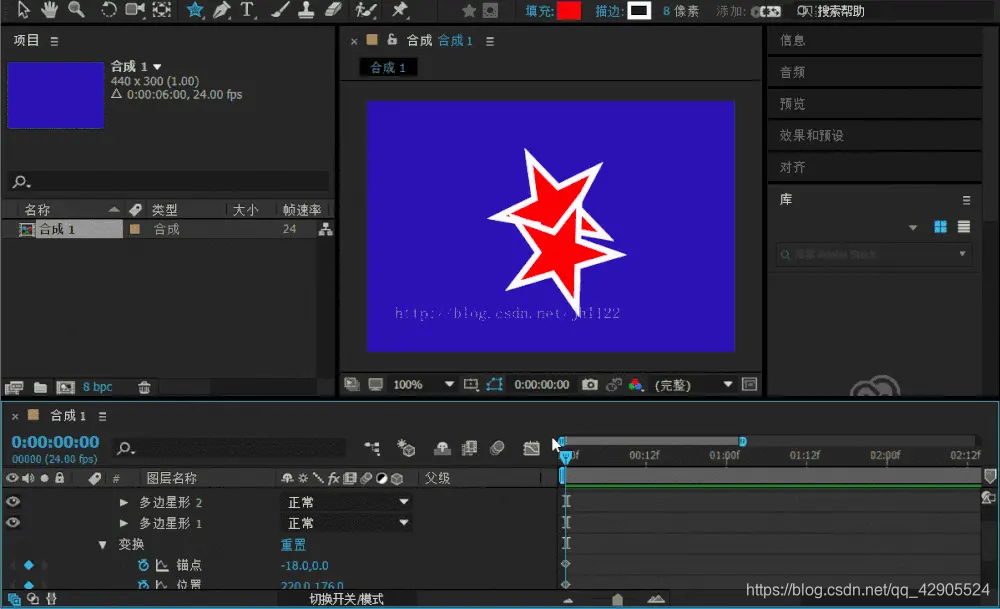Screen dimensions: 1000x609
Task: Select the Star shape tool
Action: point(195,10)
